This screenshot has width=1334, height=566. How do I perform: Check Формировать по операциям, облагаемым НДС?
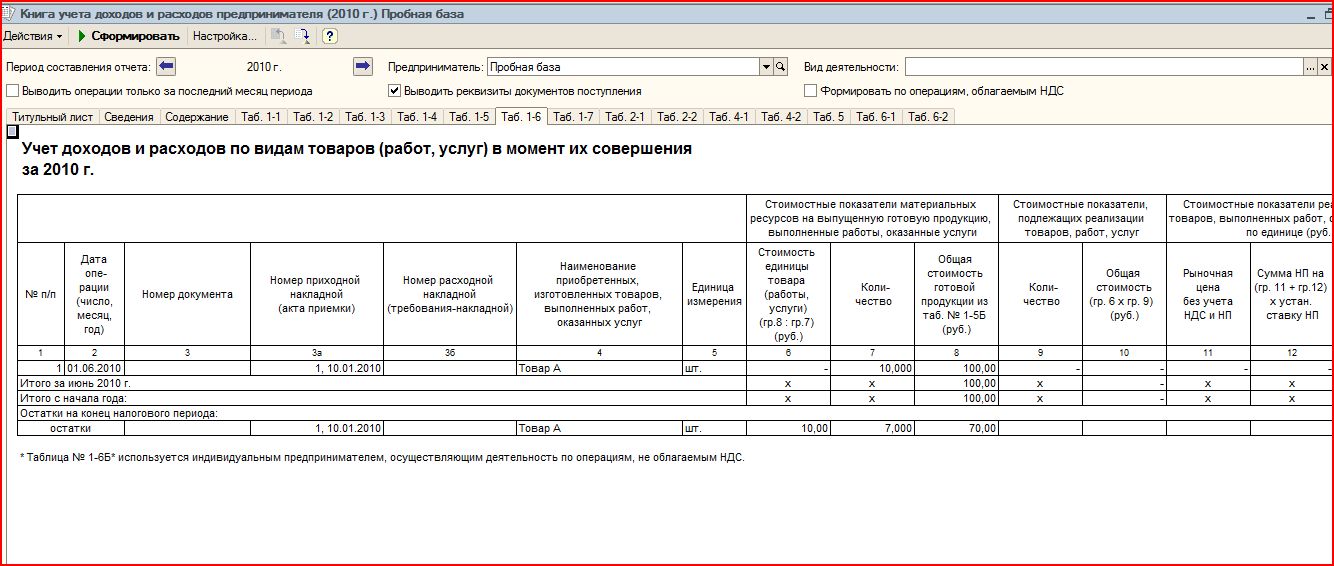point(811,91)
